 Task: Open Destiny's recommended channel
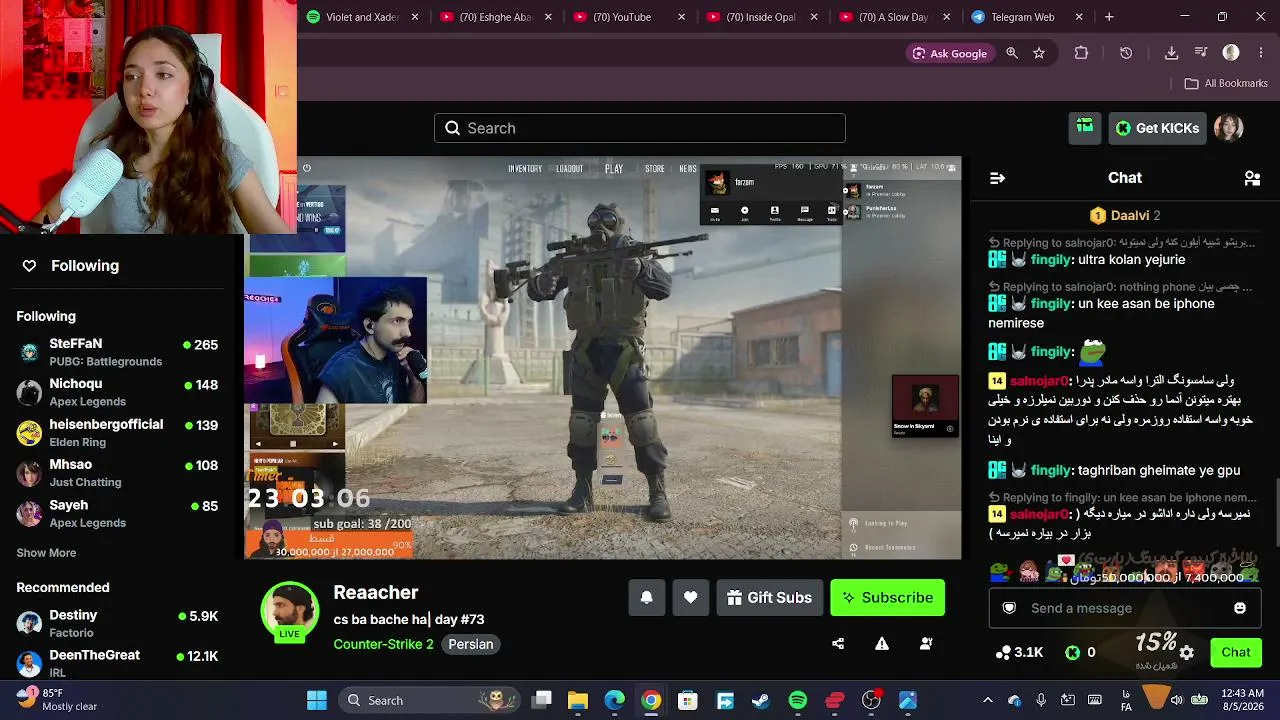(x=119, y=623)
